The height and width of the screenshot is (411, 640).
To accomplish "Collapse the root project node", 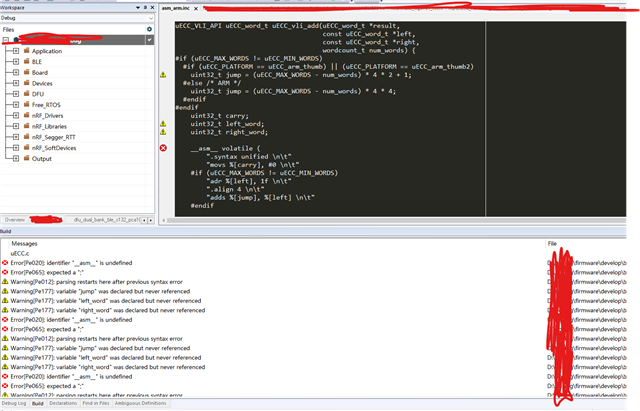I will click(6, 41).
